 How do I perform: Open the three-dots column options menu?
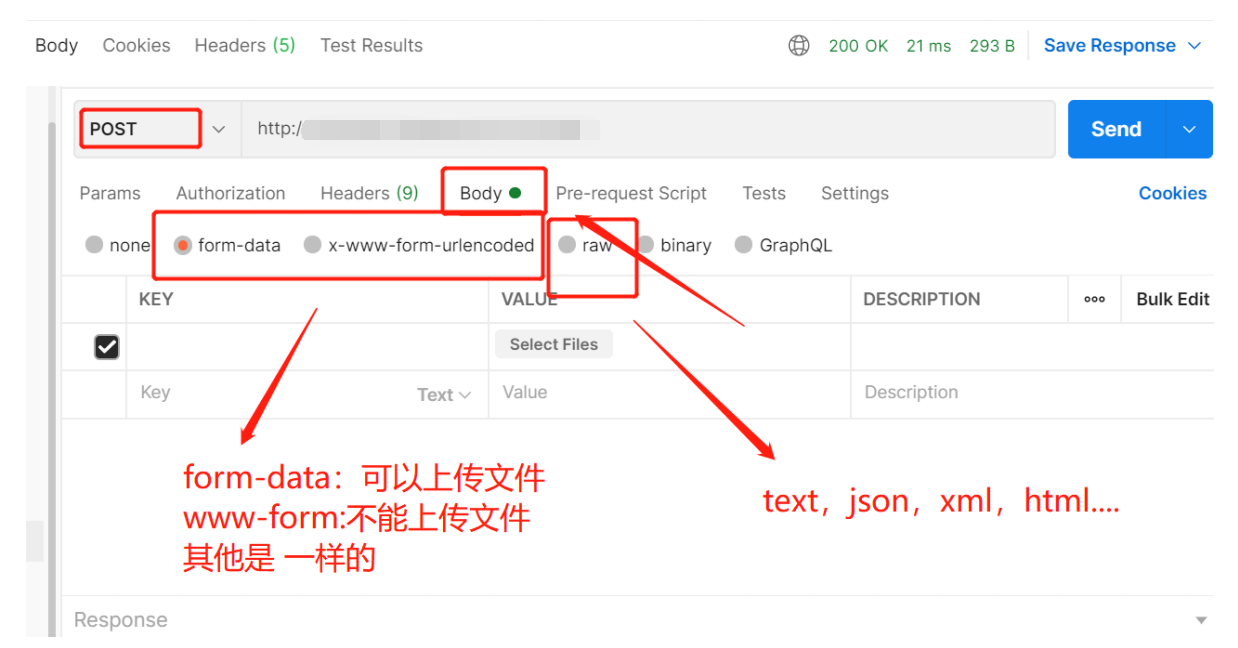[1094, 299]
